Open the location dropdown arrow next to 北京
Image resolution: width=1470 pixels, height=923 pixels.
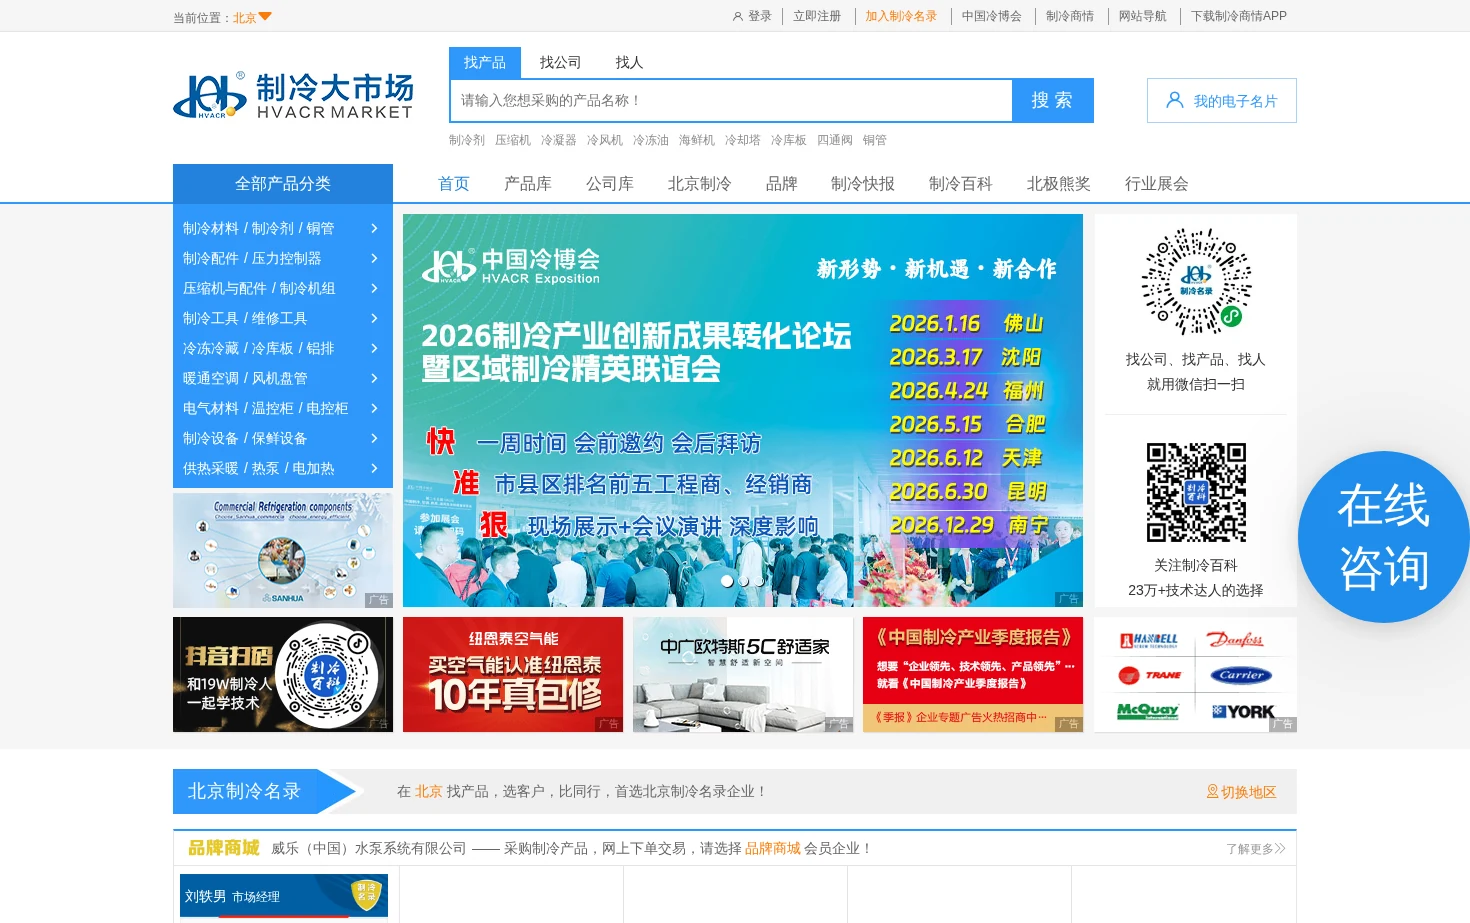pos(265,17)
